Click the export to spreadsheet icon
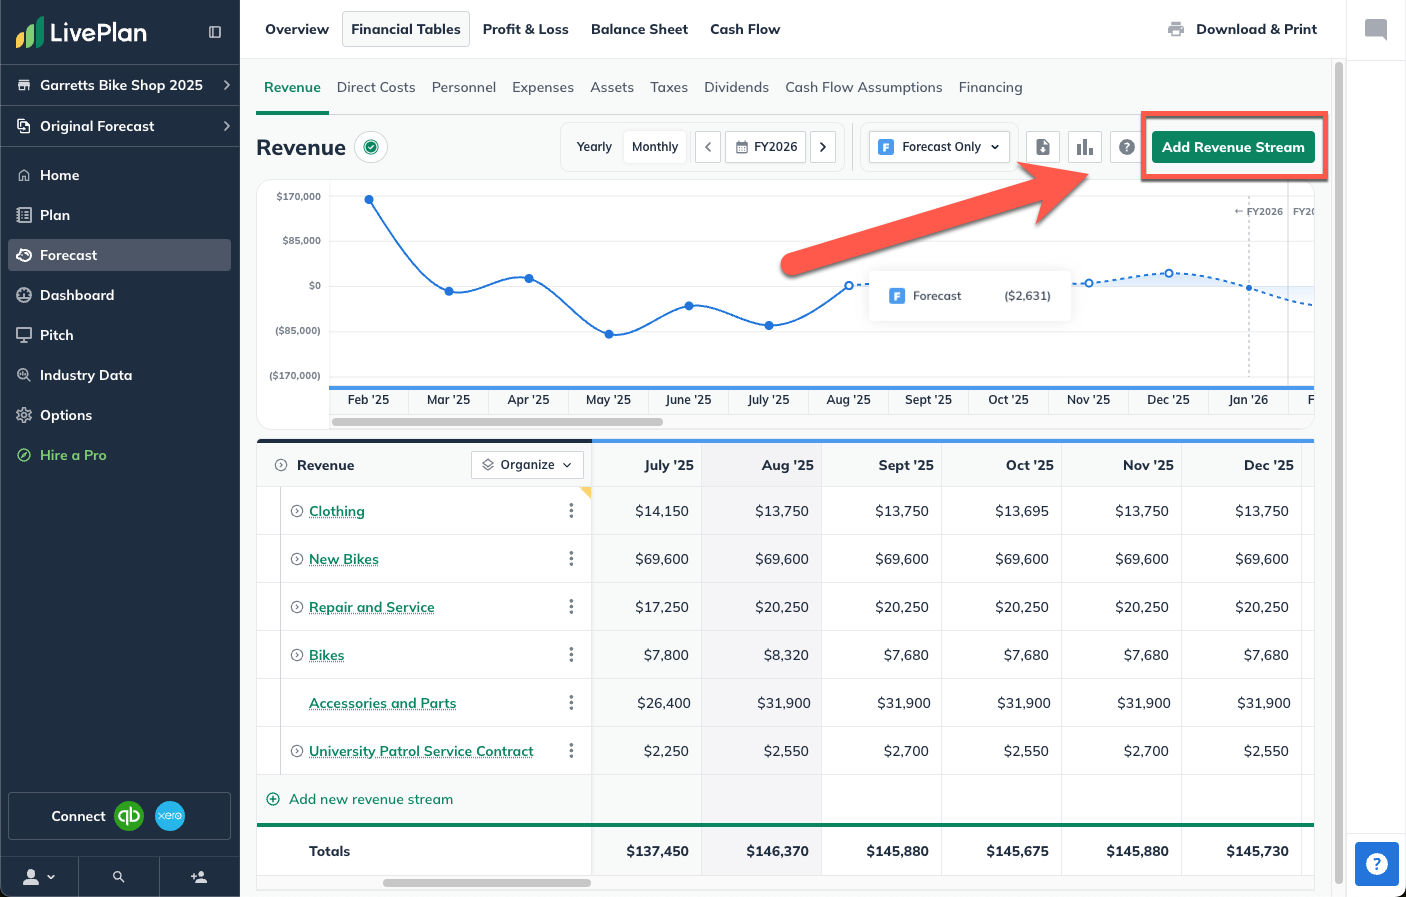1406x897 pixels. click(1043, 146)
